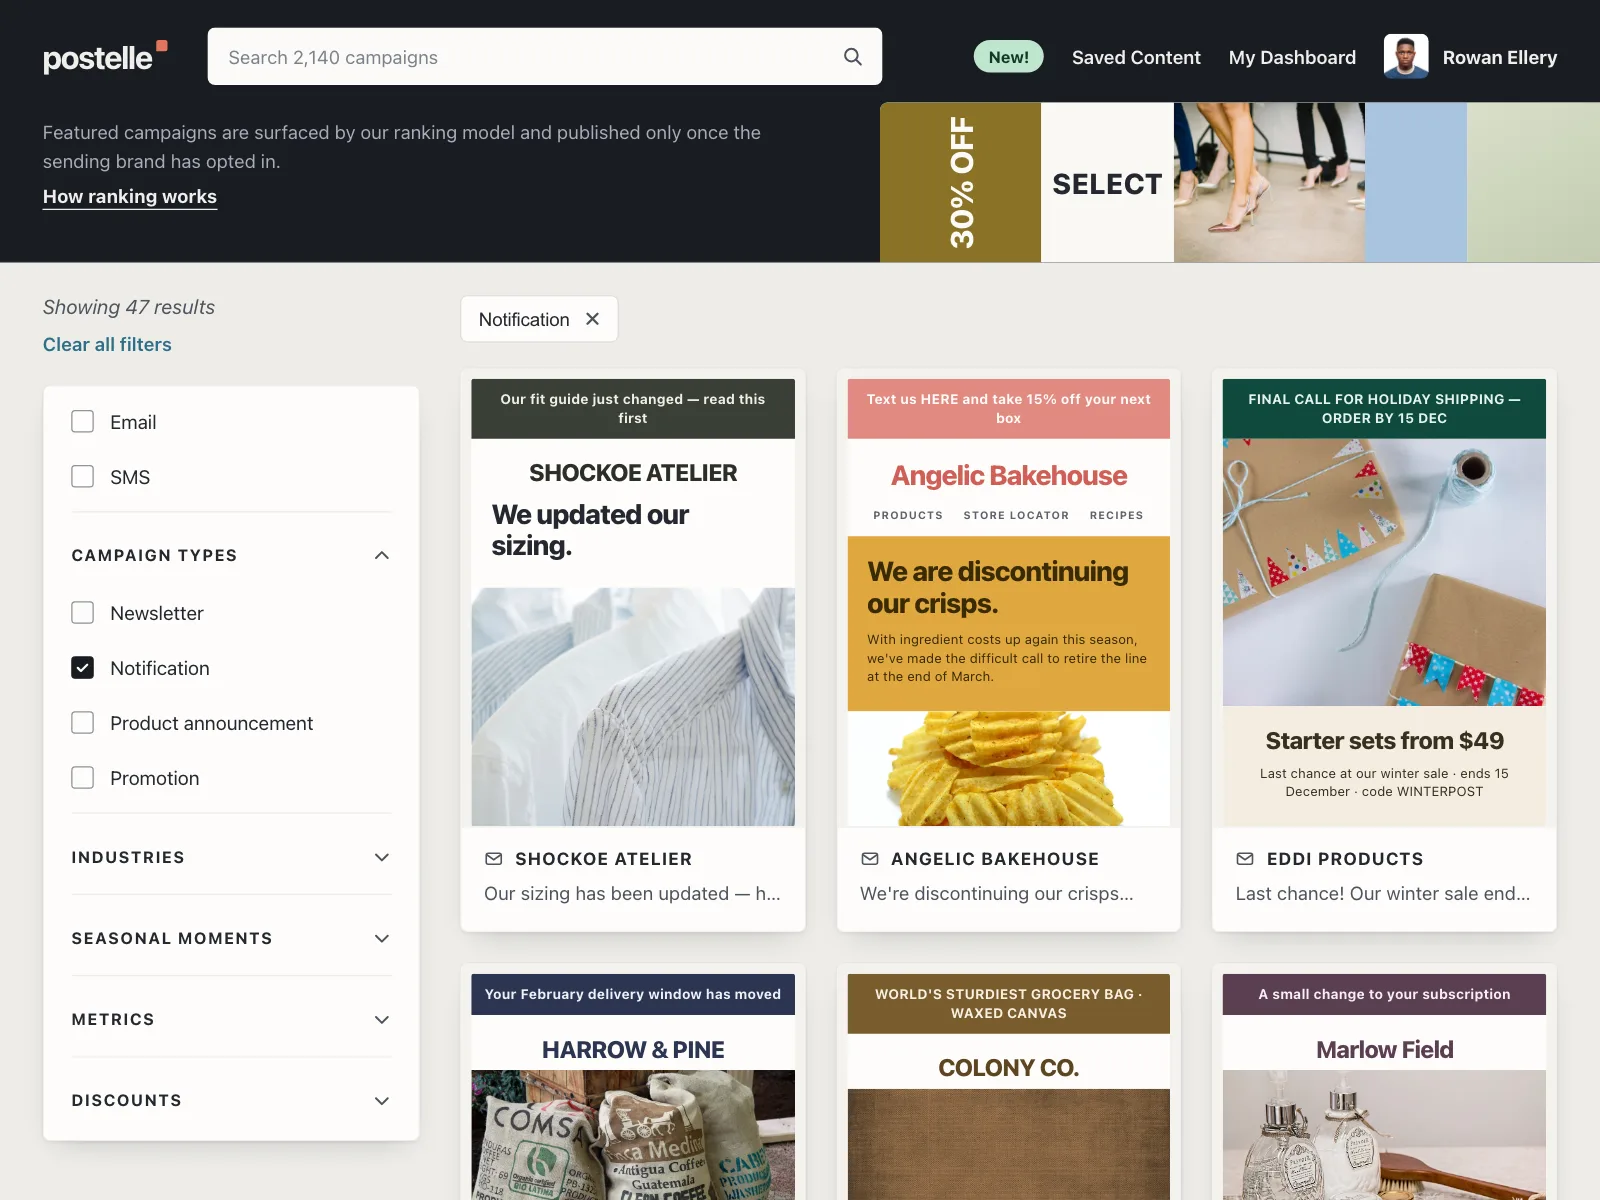
Task: Open the Rowan Ellery account menu
Action: point(1499,57)
